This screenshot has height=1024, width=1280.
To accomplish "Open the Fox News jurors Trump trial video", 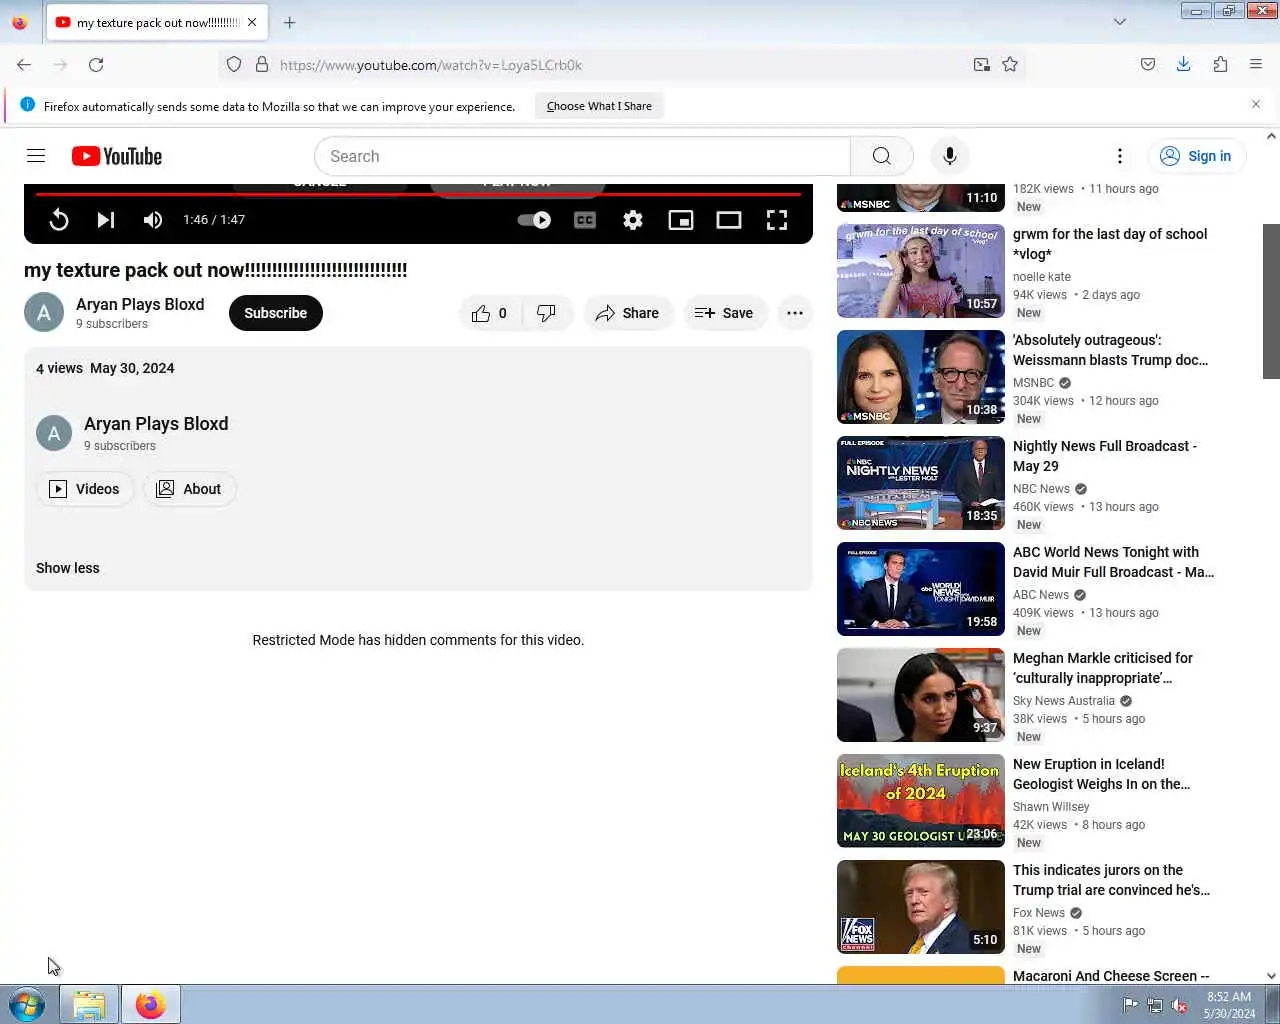I will [x=1111, y=880].
